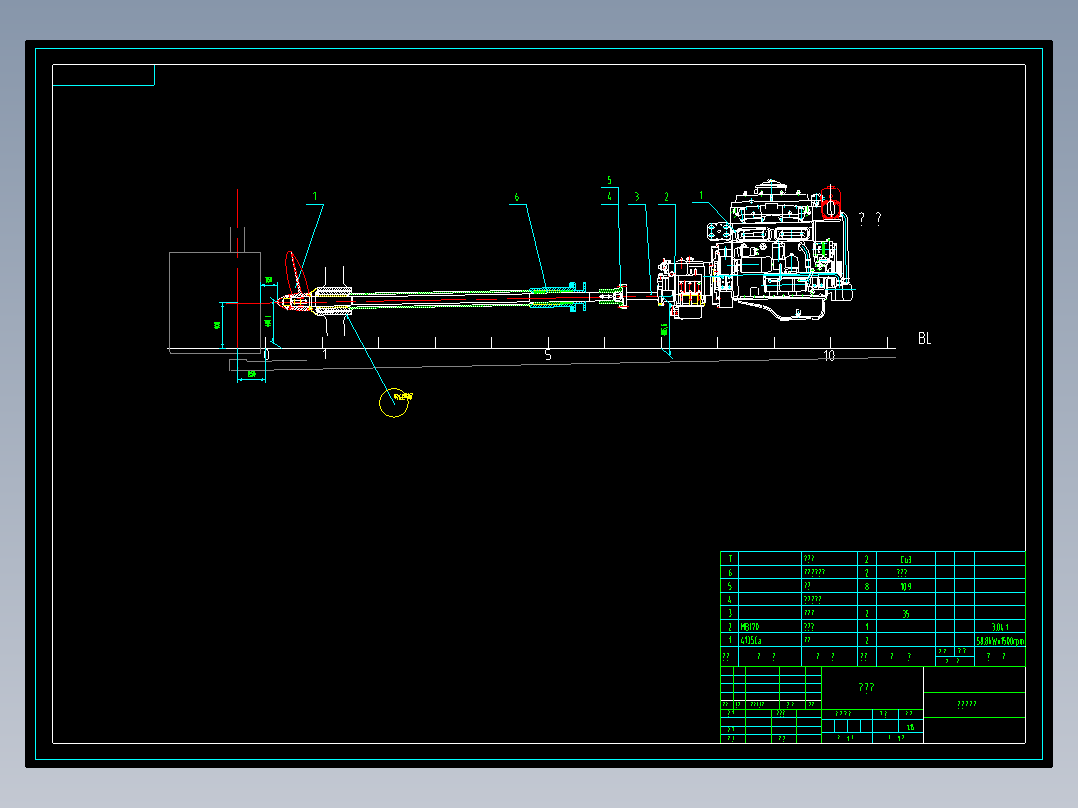Select callout number 6 above the stern tube
1078x808 pixels.
(517, 197)
